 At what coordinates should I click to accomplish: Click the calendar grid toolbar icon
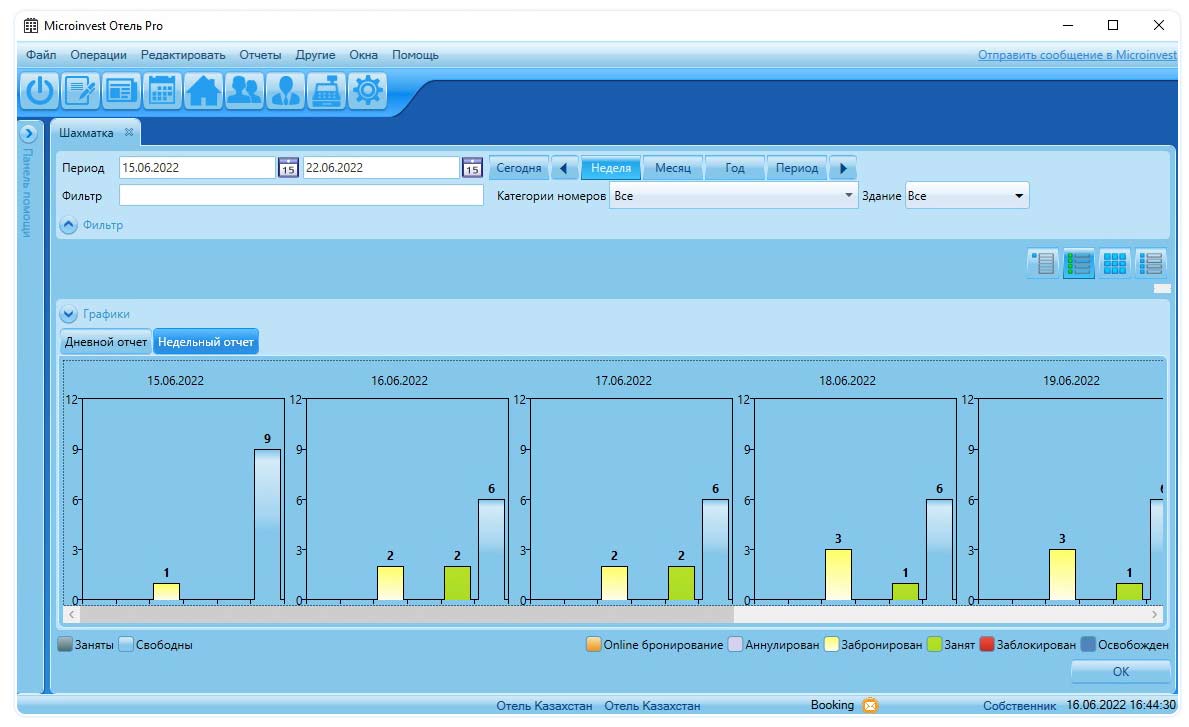pyautogui.click(x=162, y=91)
